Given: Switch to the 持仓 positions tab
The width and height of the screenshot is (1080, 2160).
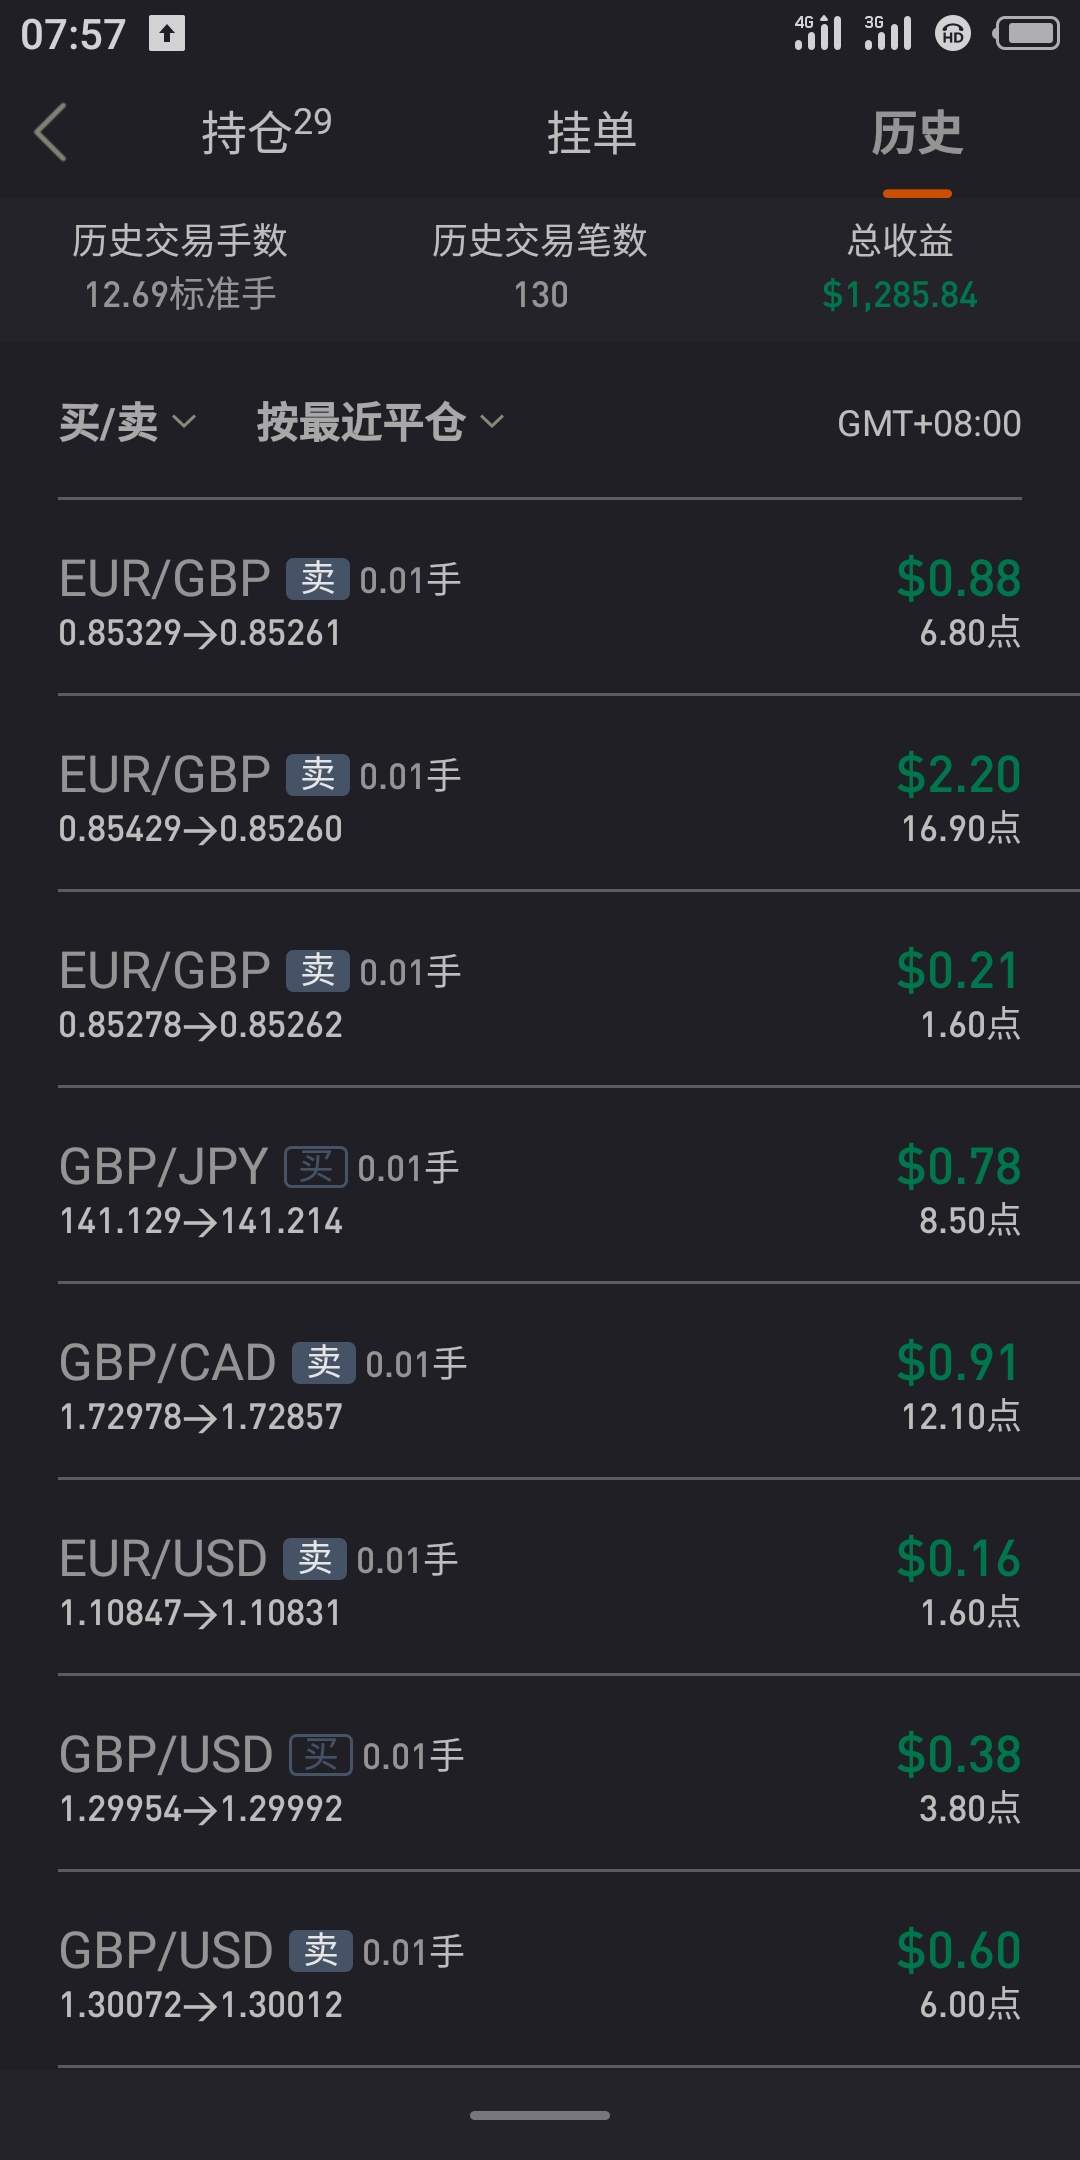Looking at the screenshot, I should [266, 132].
